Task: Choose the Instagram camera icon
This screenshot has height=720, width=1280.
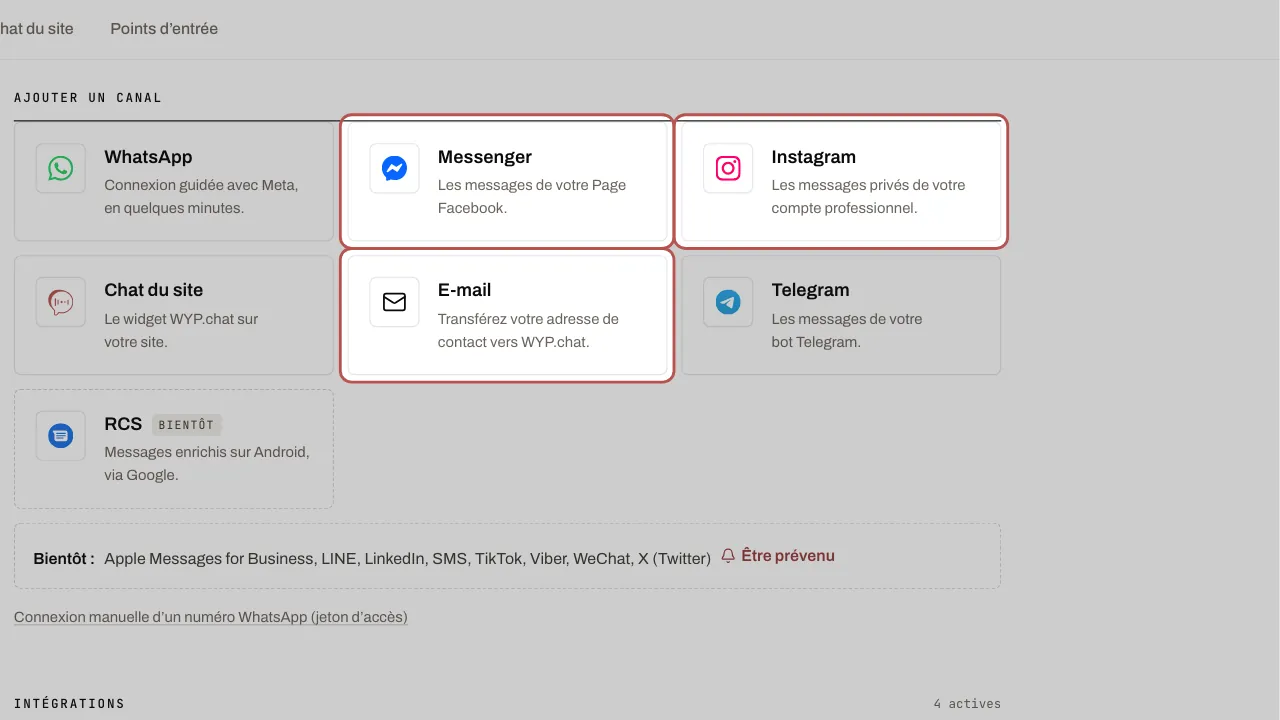Action: 728,168
